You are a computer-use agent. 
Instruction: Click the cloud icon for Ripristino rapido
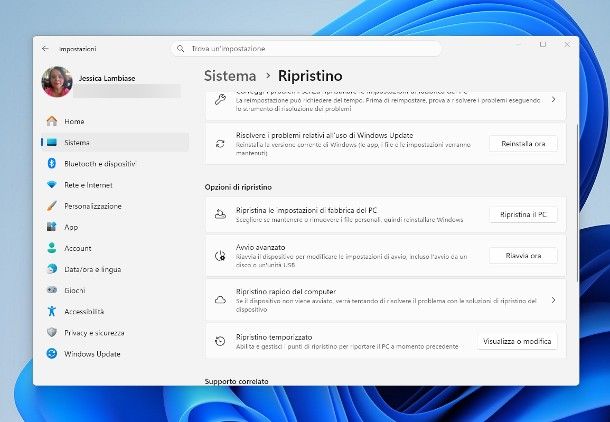pyautogui.click(x=220, y=300)
